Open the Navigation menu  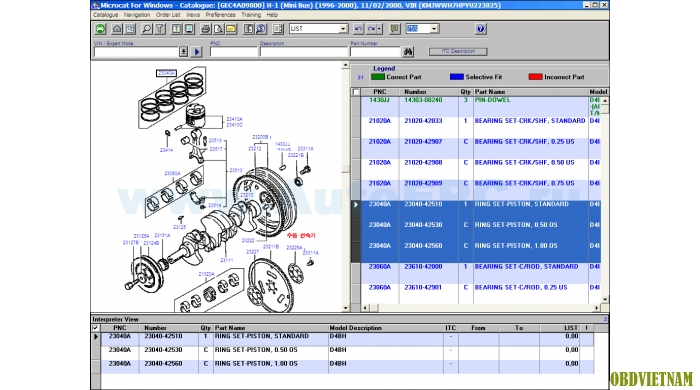point(137,15)
